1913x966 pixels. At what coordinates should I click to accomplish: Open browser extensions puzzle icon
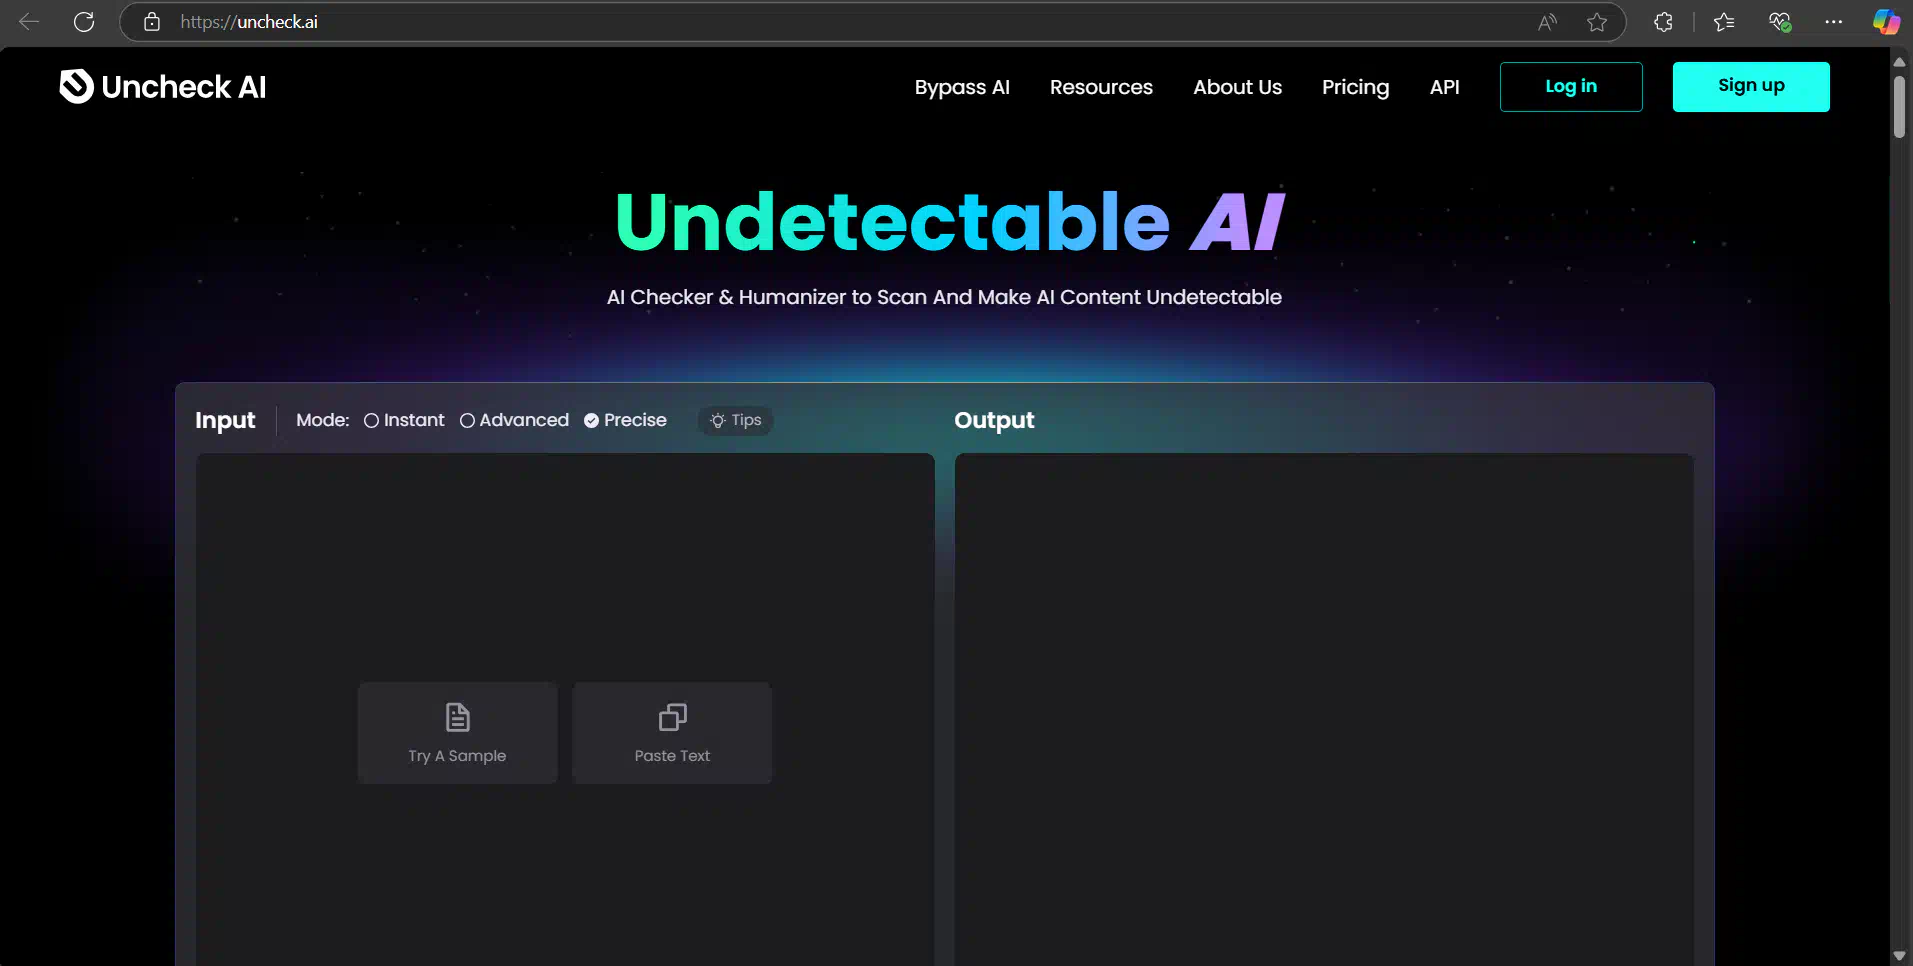[x=1663, y=22]
